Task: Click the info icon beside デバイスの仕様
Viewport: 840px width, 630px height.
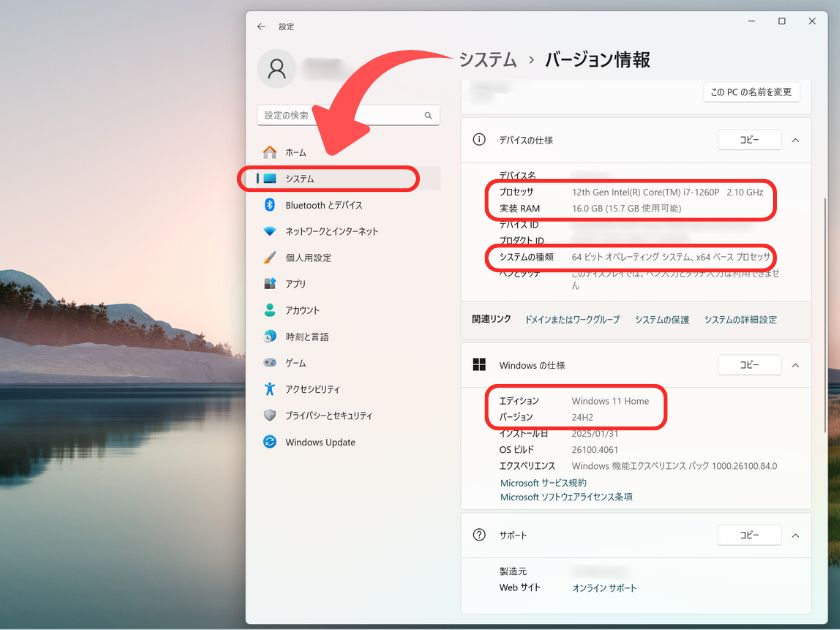Action: [479, 140]
